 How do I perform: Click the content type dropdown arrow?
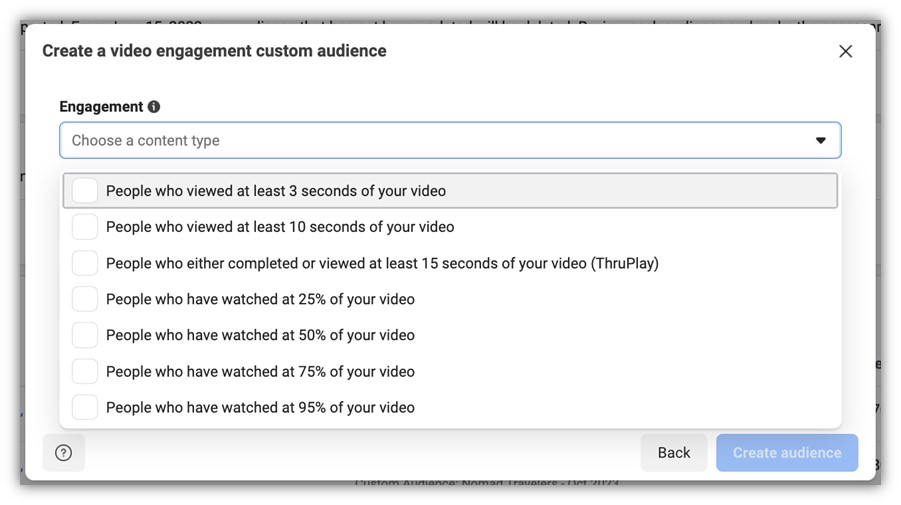point(820,141)
